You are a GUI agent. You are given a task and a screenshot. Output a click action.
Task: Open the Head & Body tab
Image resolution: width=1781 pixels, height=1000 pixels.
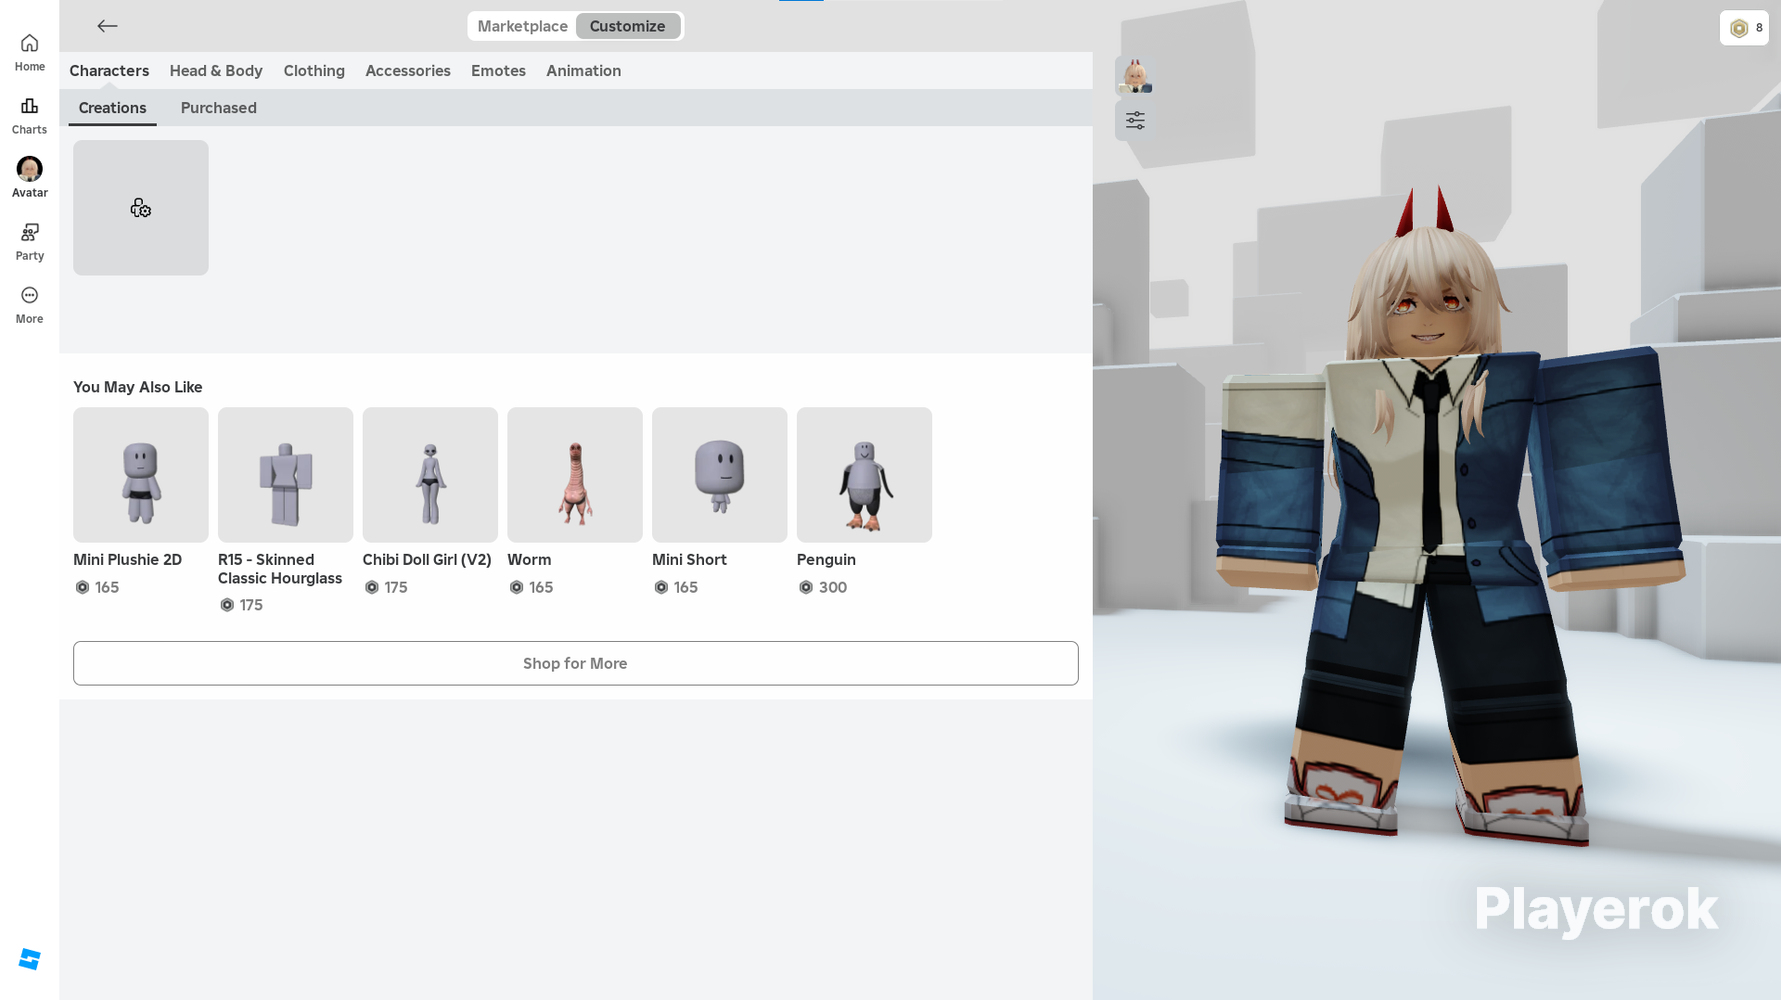coord(216,71)
